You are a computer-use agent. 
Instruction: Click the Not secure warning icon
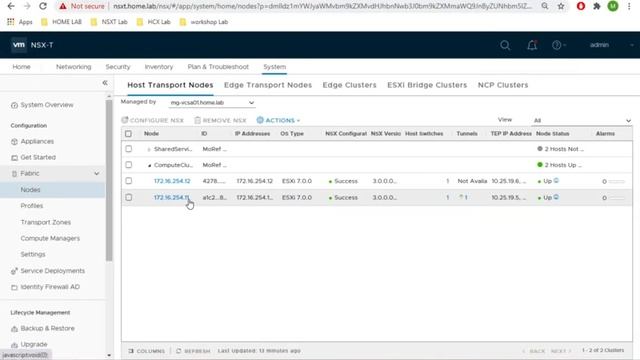point(62,6)
